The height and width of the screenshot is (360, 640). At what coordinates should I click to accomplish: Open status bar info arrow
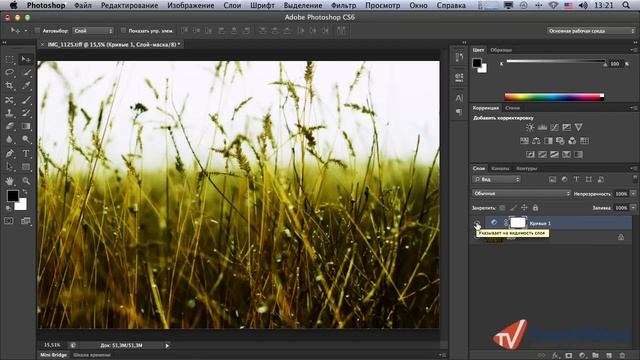coord(167,346)
